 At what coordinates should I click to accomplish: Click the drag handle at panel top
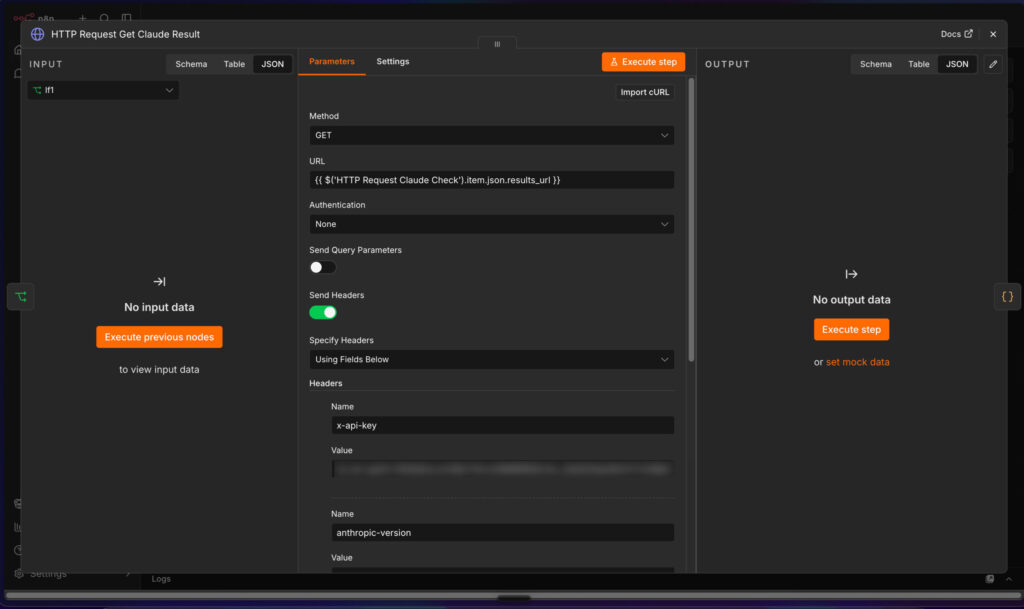pos(497,44)
